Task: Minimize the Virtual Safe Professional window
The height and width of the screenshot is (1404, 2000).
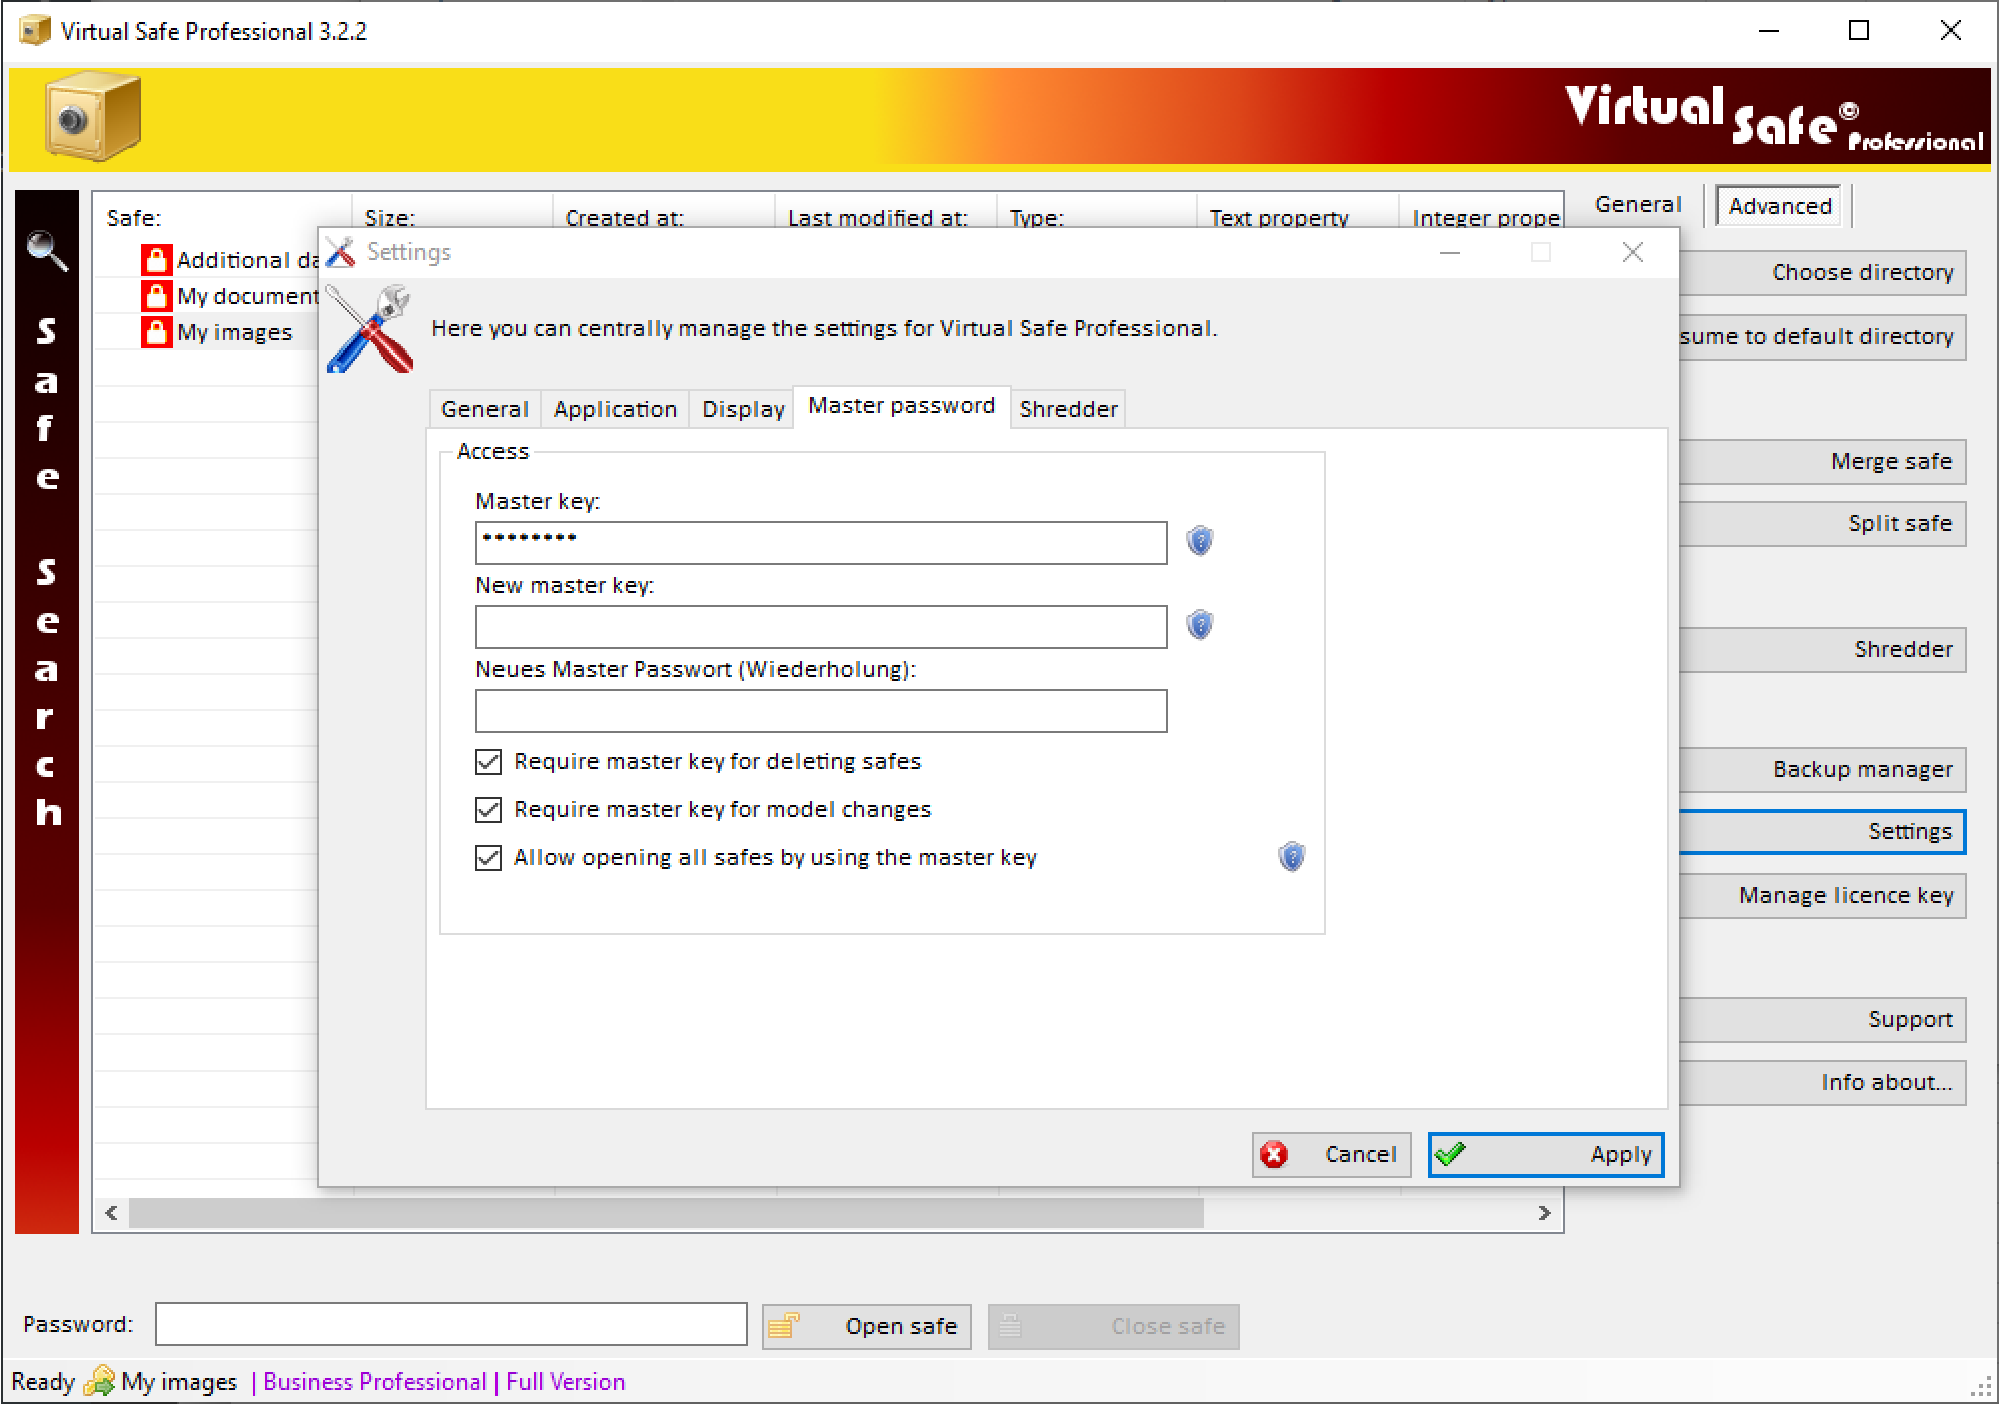Action: point(1768,31)
